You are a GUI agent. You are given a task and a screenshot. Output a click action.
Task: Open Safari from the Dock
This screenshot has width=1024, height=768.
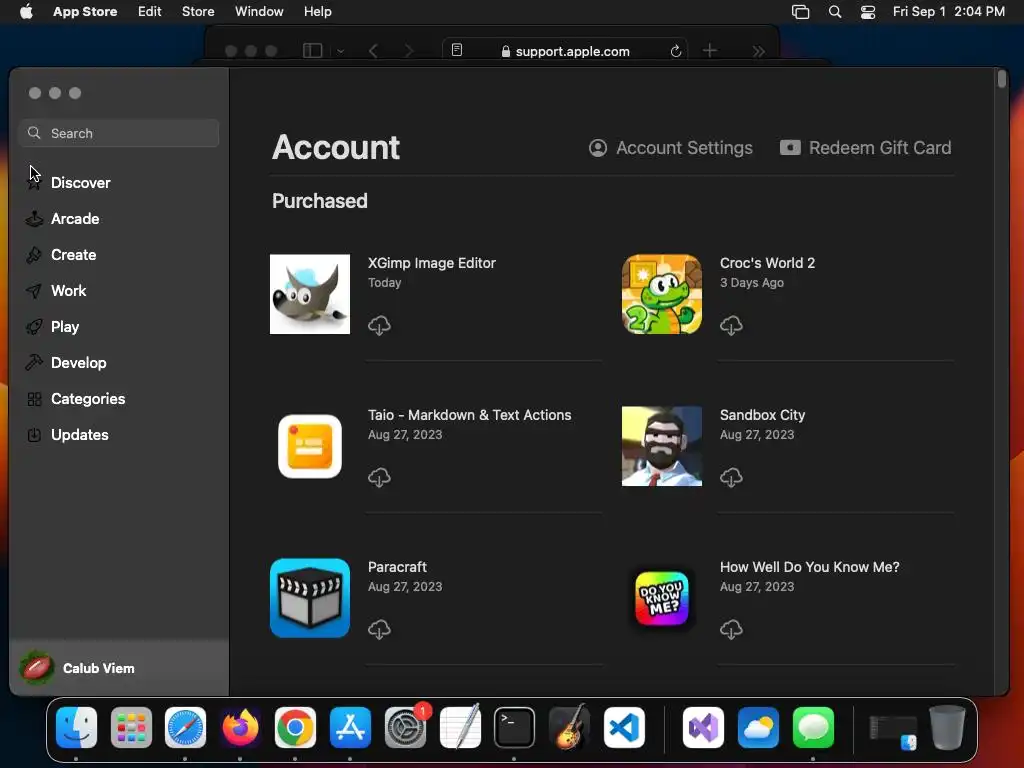click(x=185, y=728)
